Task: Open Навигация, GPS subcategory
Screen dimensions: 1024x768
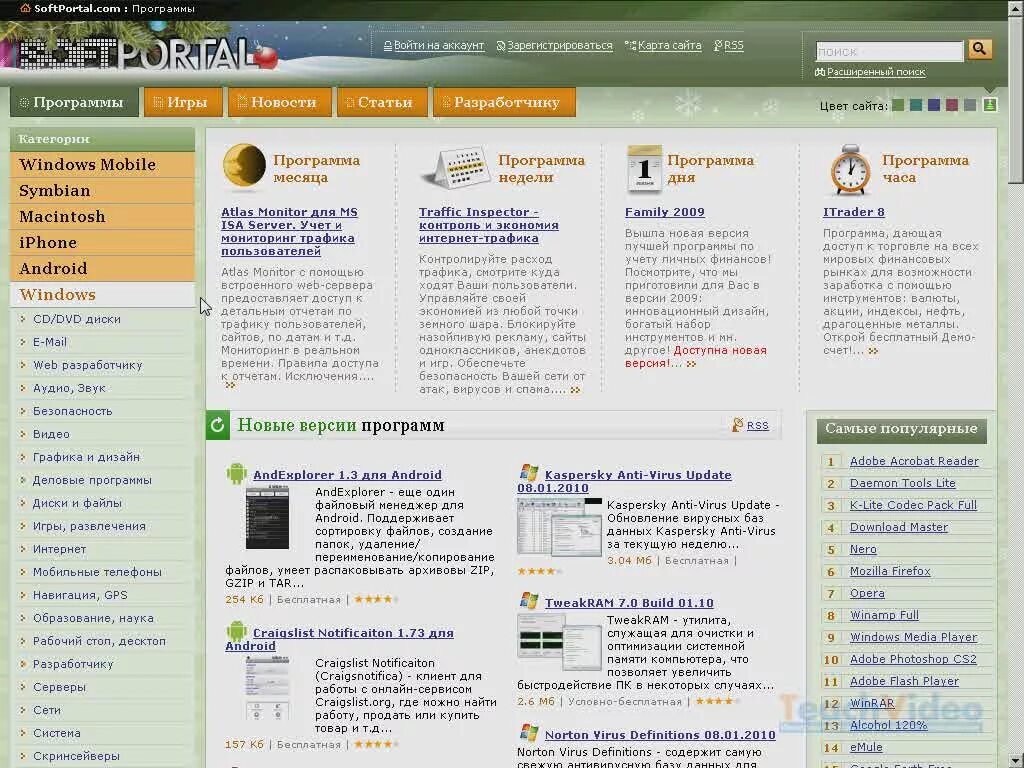Action: pos(80,595)
